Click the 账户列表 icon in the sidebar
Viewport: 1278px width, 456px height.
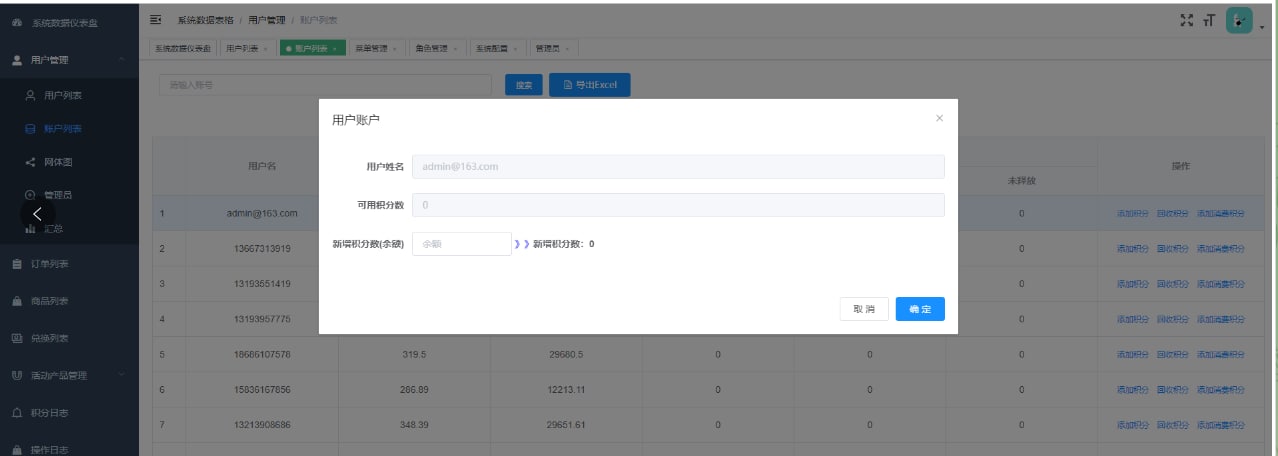(30, 129)
